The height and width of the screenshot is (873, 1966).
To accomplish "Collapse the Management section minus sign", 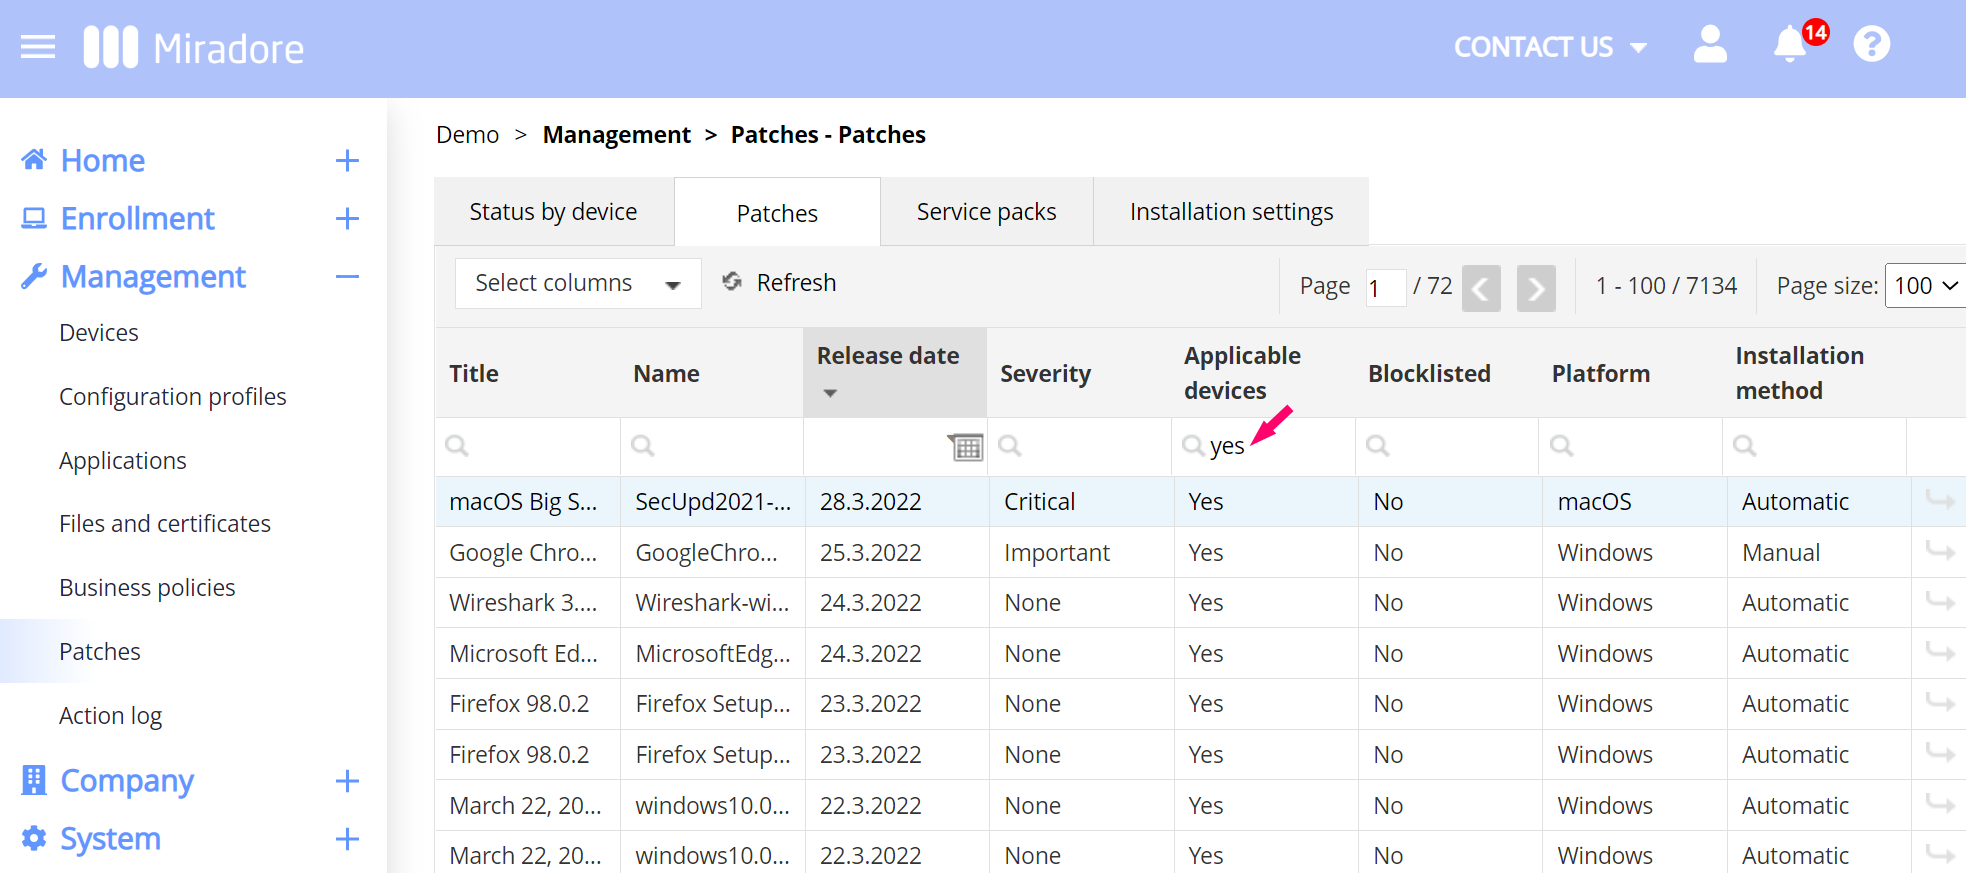I will click(x=347, y=276).
